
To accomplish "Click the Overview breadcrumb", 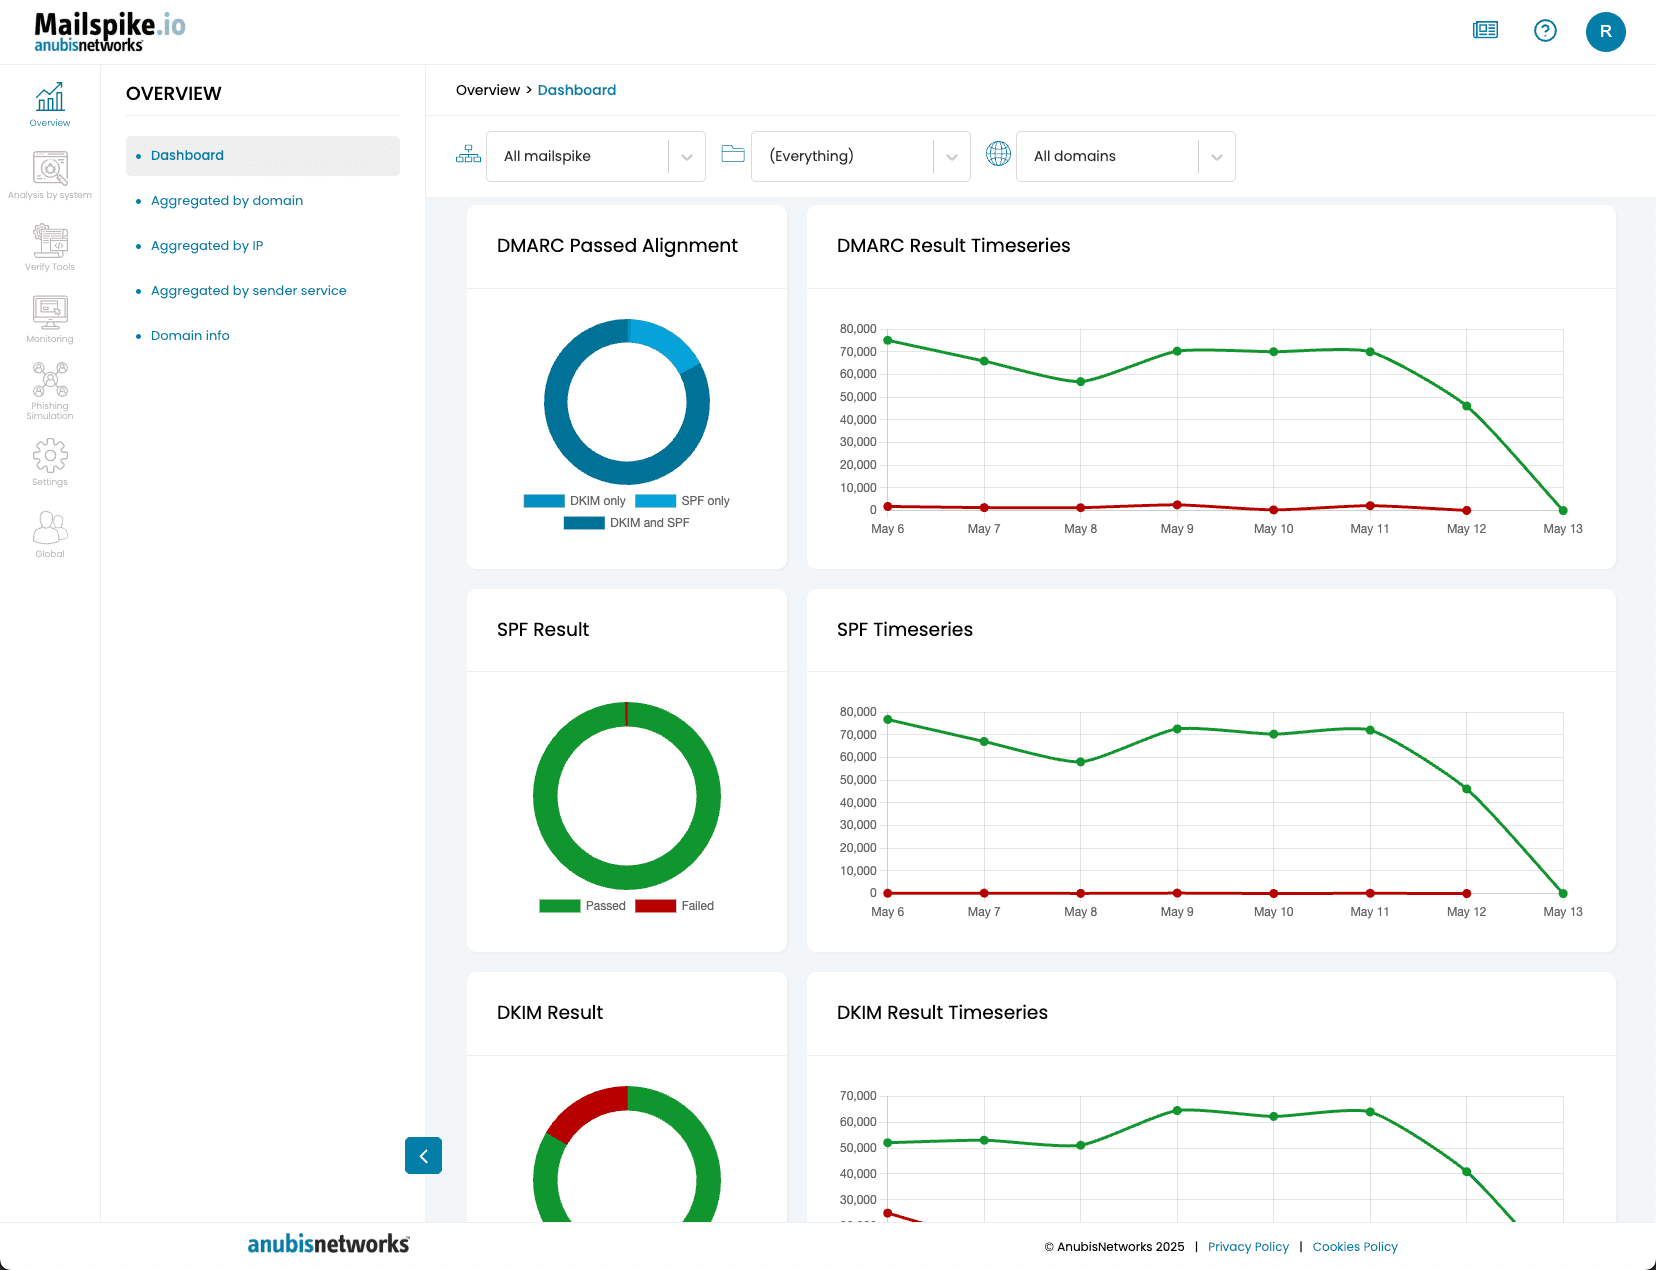I will (488, 90).
